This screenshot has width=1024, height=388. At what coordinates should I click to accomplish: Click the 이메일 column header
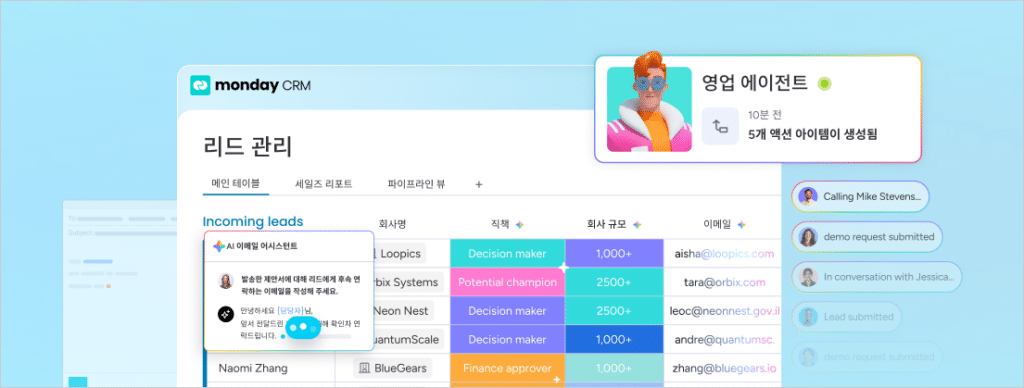click(717, 224)
